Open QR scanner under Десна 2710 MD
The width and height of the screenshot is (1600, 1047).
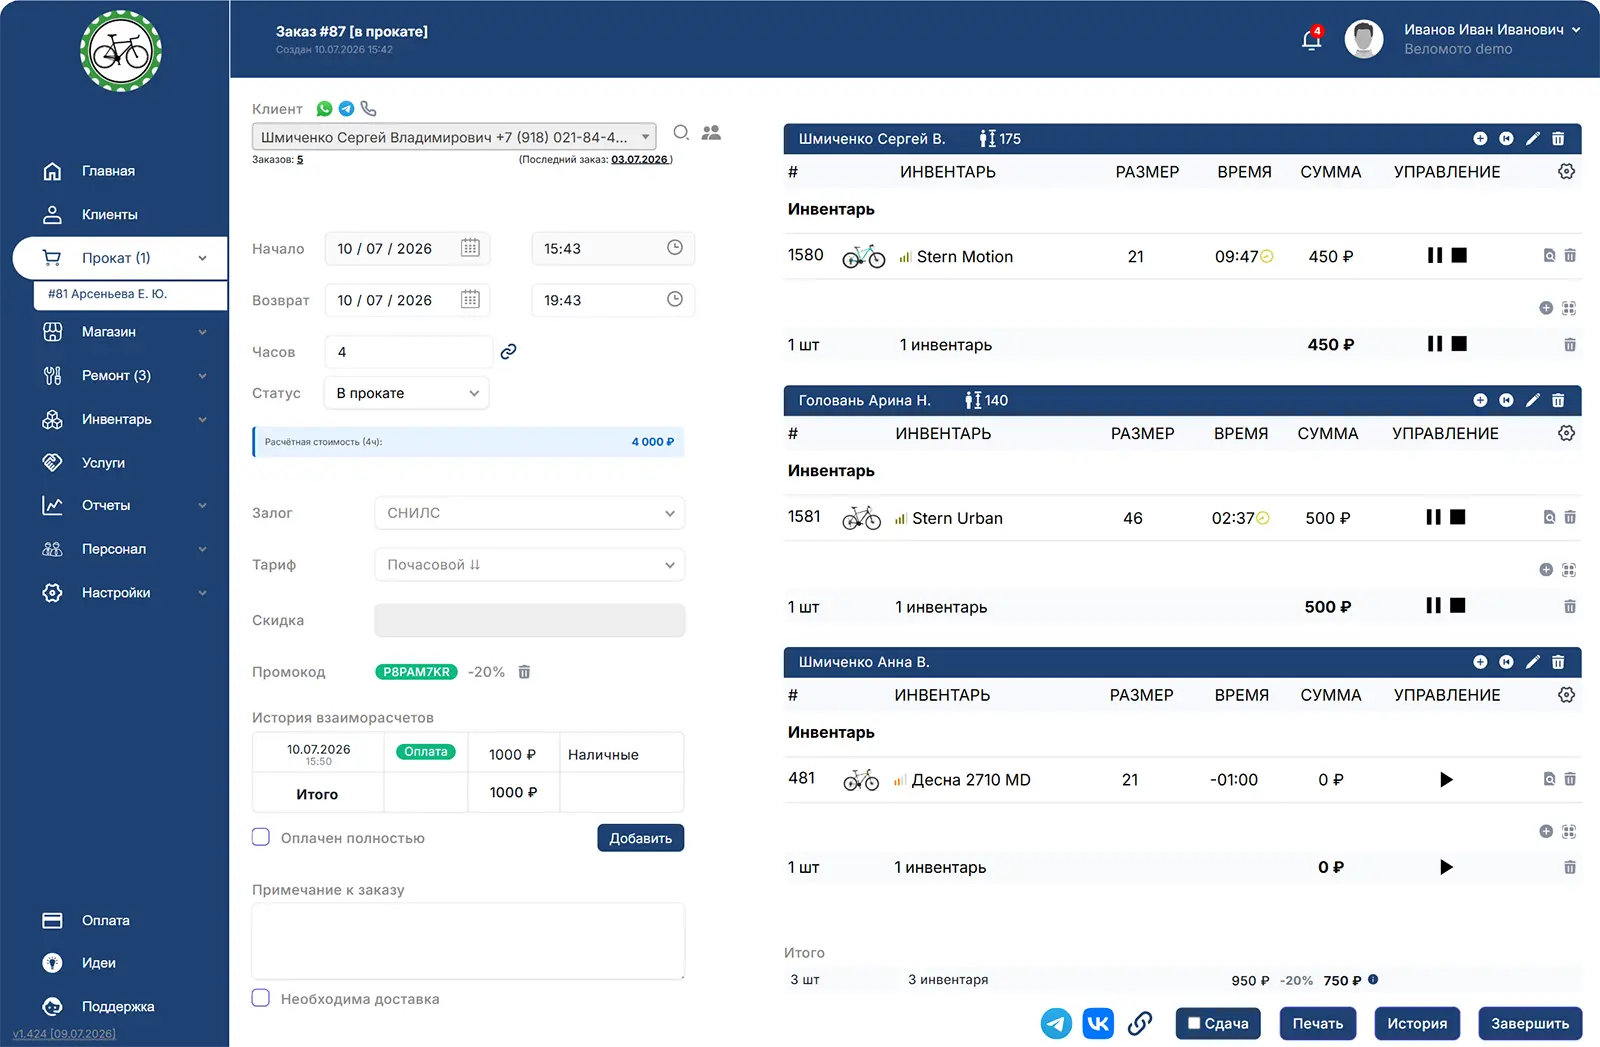[x=1569, y=832]
